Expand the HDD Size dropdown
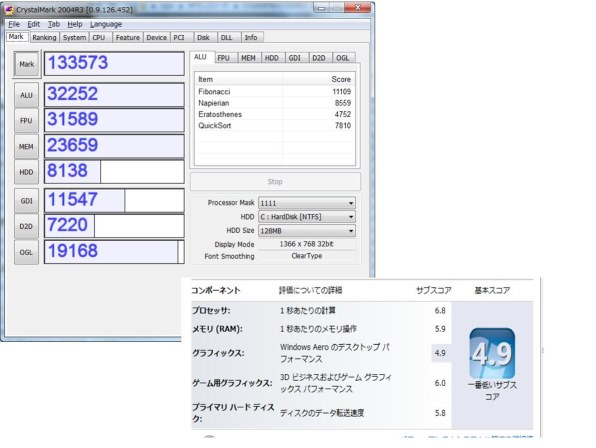Image resolution: width=596 pixels, height=448 pixels. (x=351, y=231)
